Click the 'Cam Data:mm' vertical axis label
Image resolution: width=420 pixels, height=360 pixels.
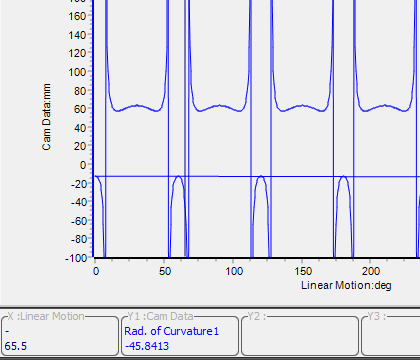click(x=46, y=117)
